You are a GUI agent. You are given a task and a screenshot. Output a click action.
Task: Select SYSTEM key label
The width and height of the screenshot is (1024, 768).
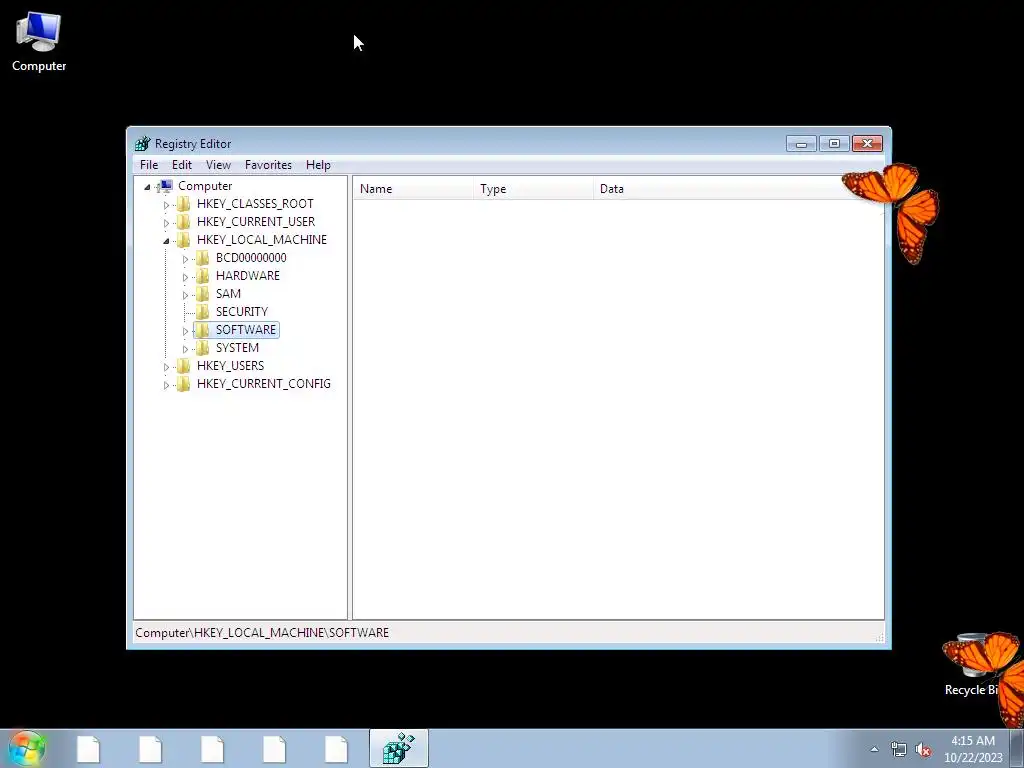(238, 347)
